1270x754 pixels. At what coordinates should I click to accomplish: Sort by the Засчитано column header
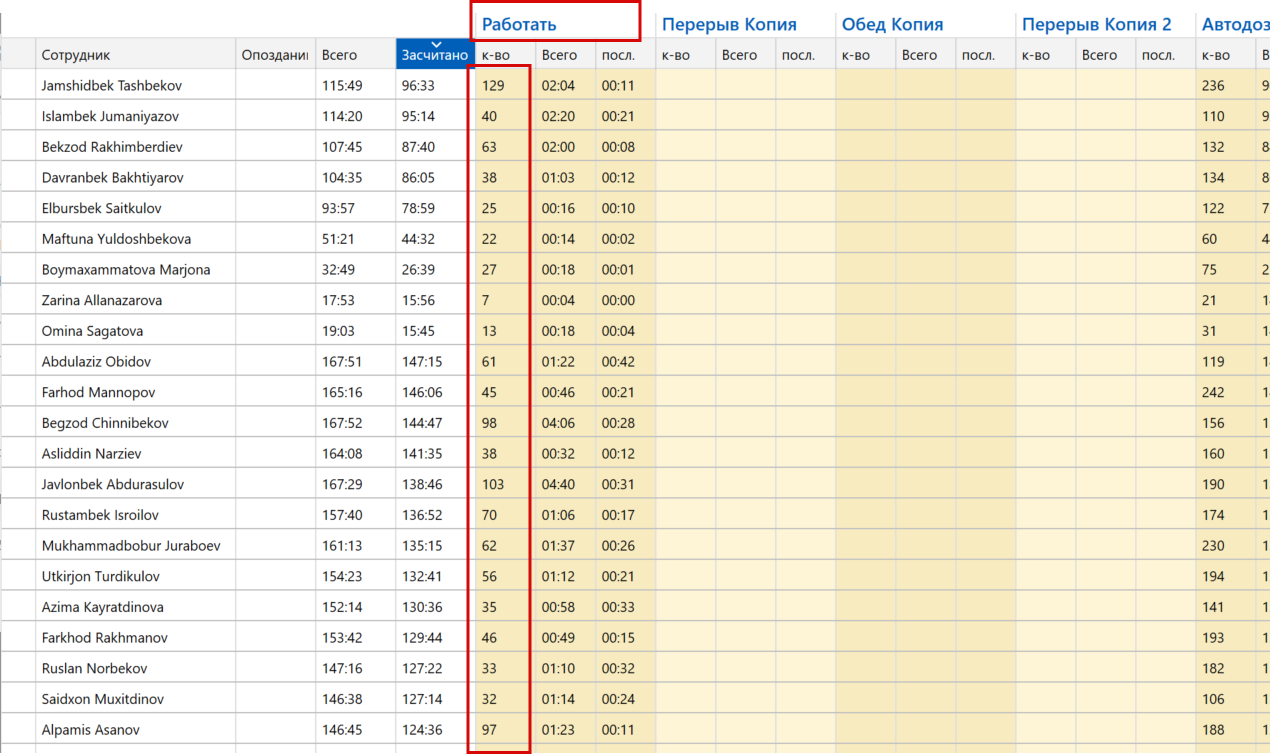(x=435, y=55)
